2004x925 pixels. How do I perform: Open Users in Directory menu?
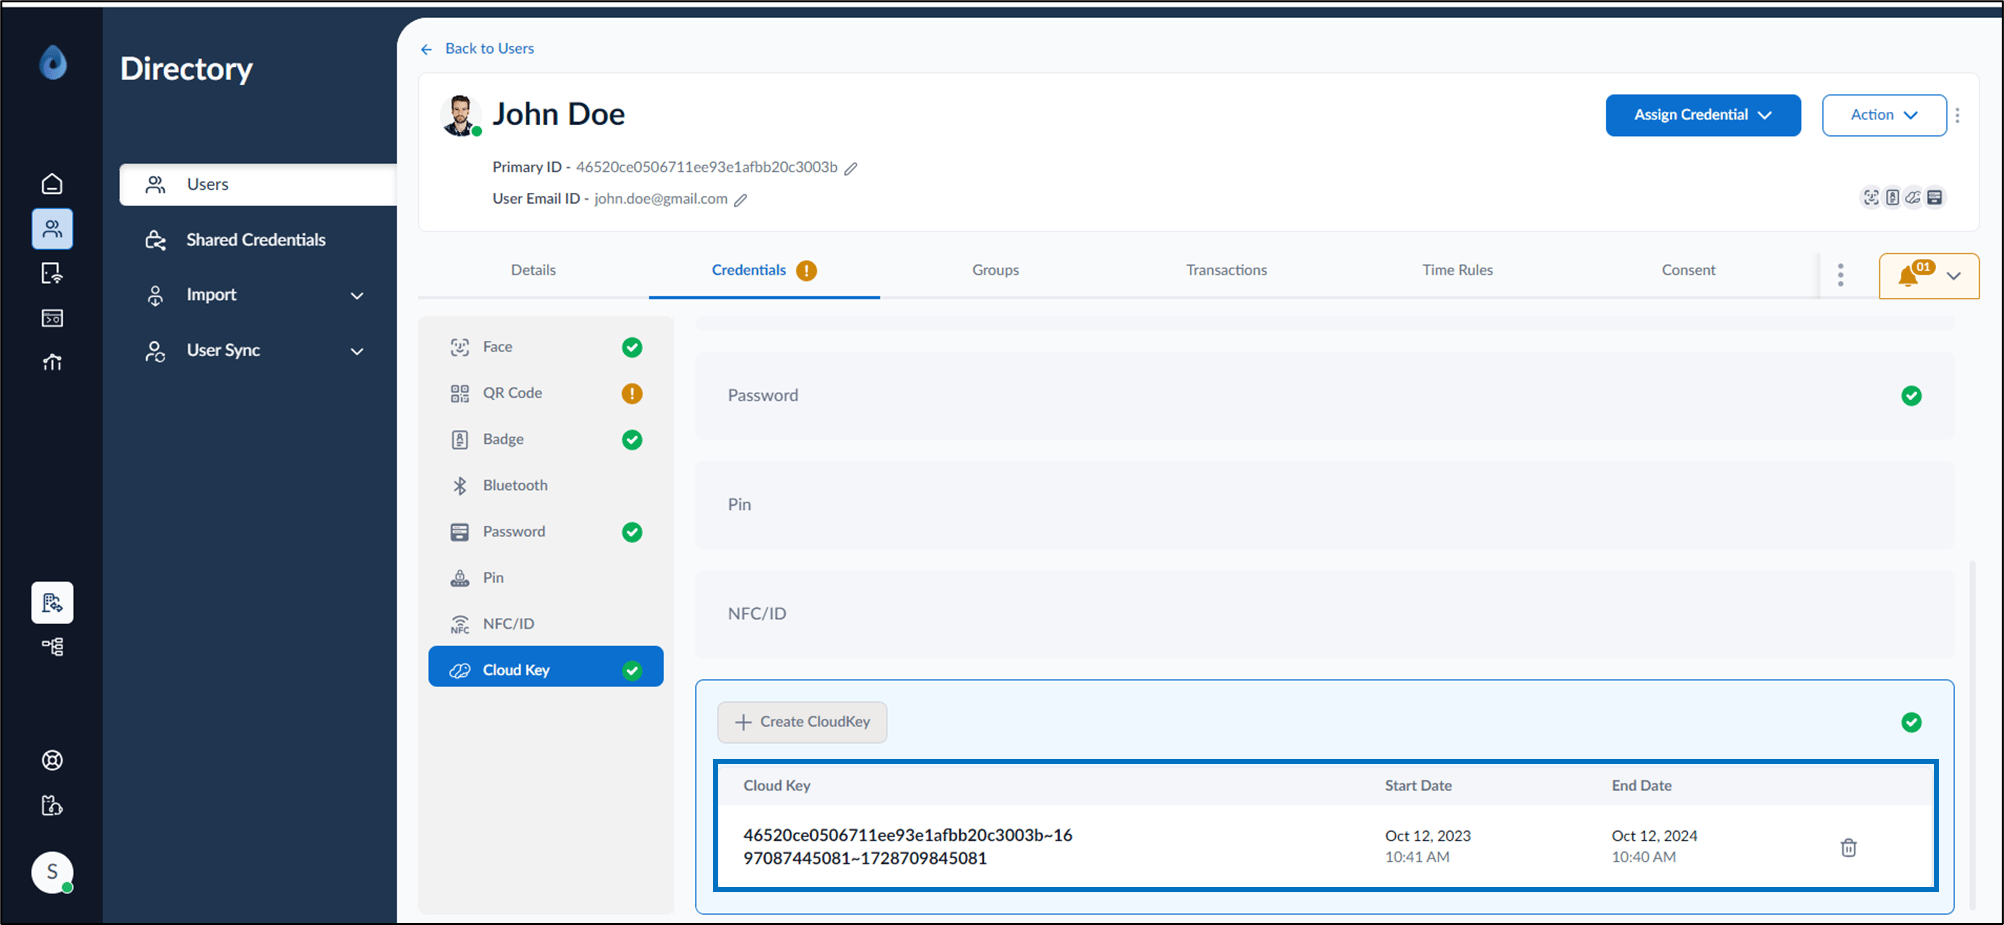pos(258,185)
